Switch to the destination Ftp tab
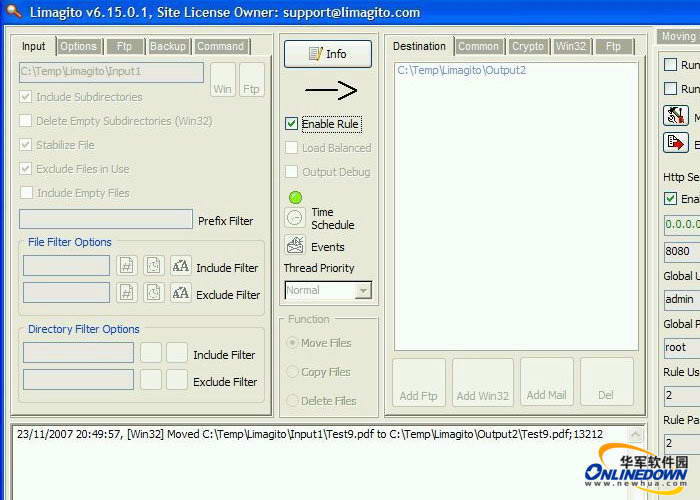The height and width of the screenshot is (500, 700). click(x=613, y=46)
